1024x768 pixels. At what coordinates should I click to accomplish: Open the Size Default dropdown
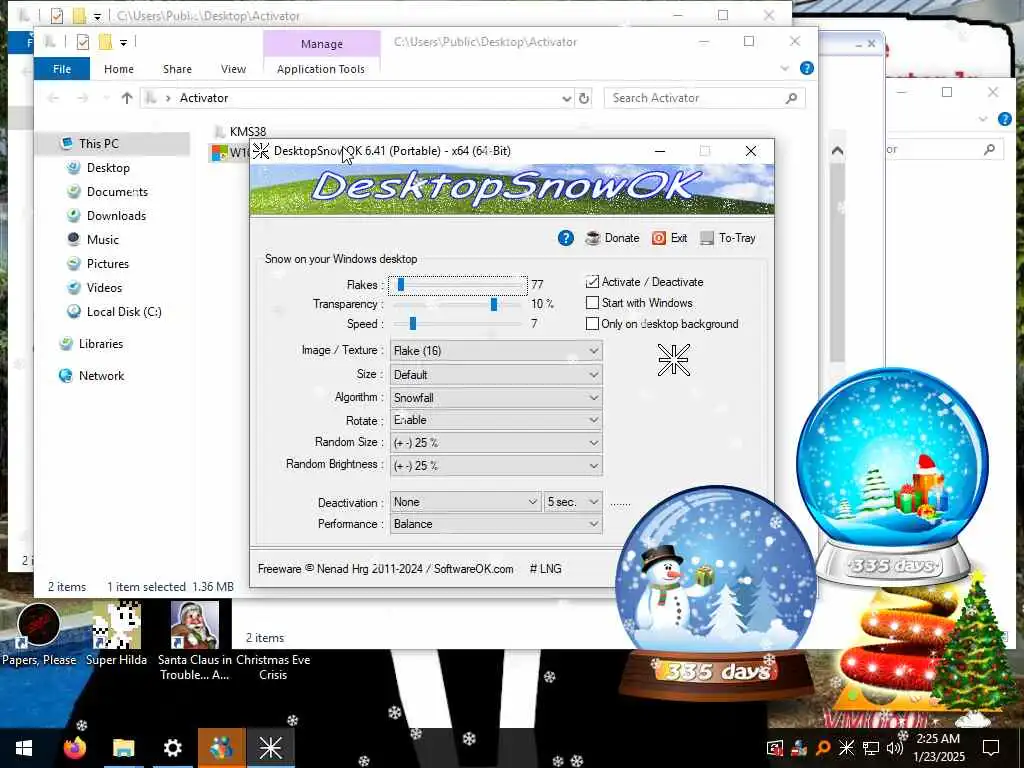[x=496, y=375]
